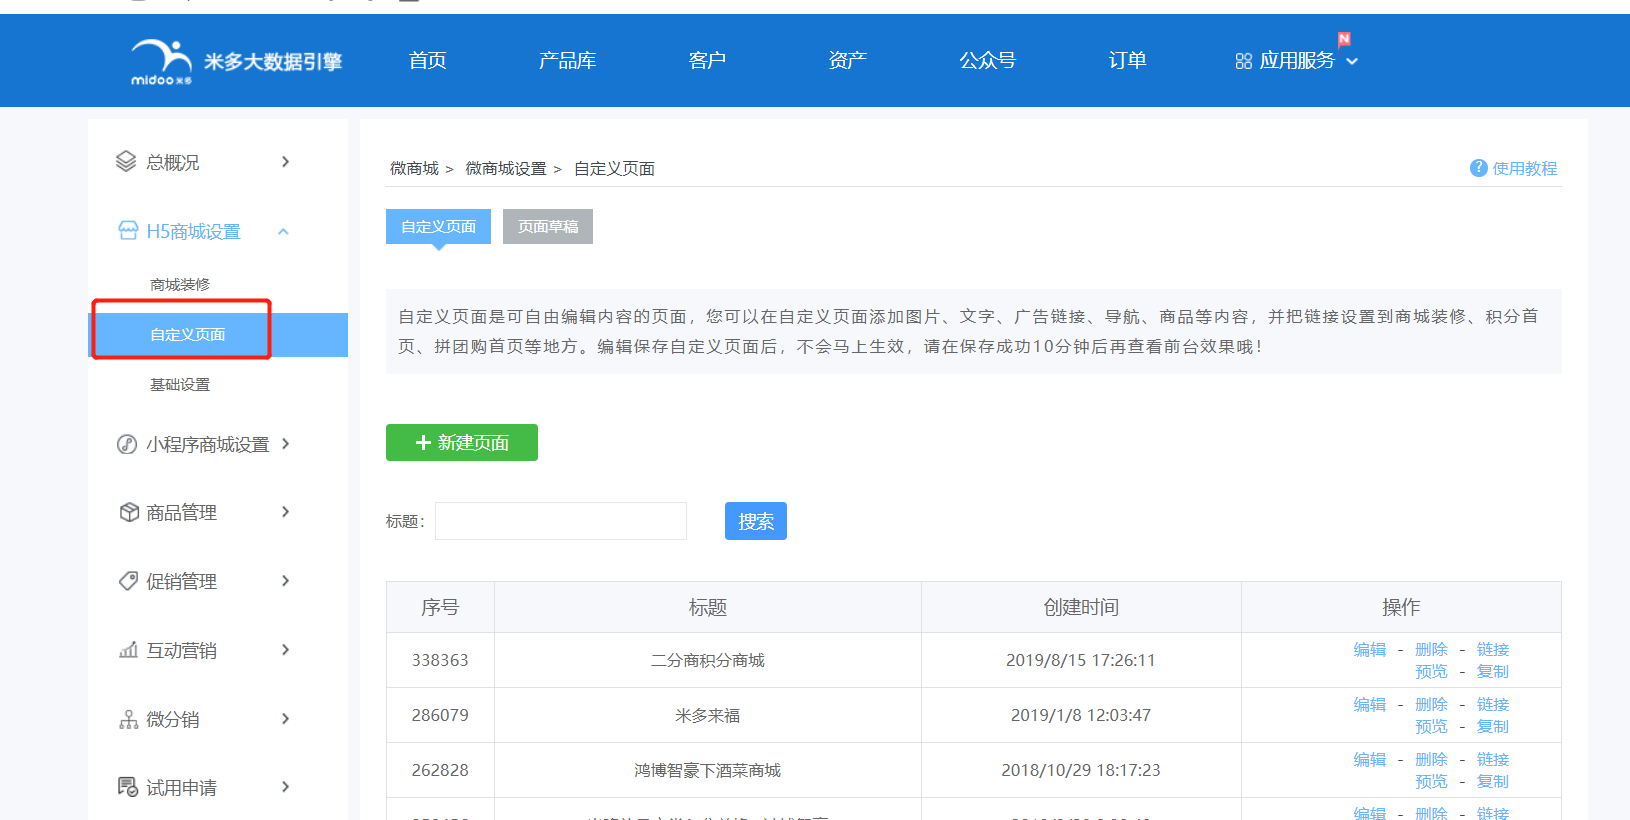Click the 小程序商城设置 mini-program icon
This screenshot has height=820, width=1630.
[127, 444]
